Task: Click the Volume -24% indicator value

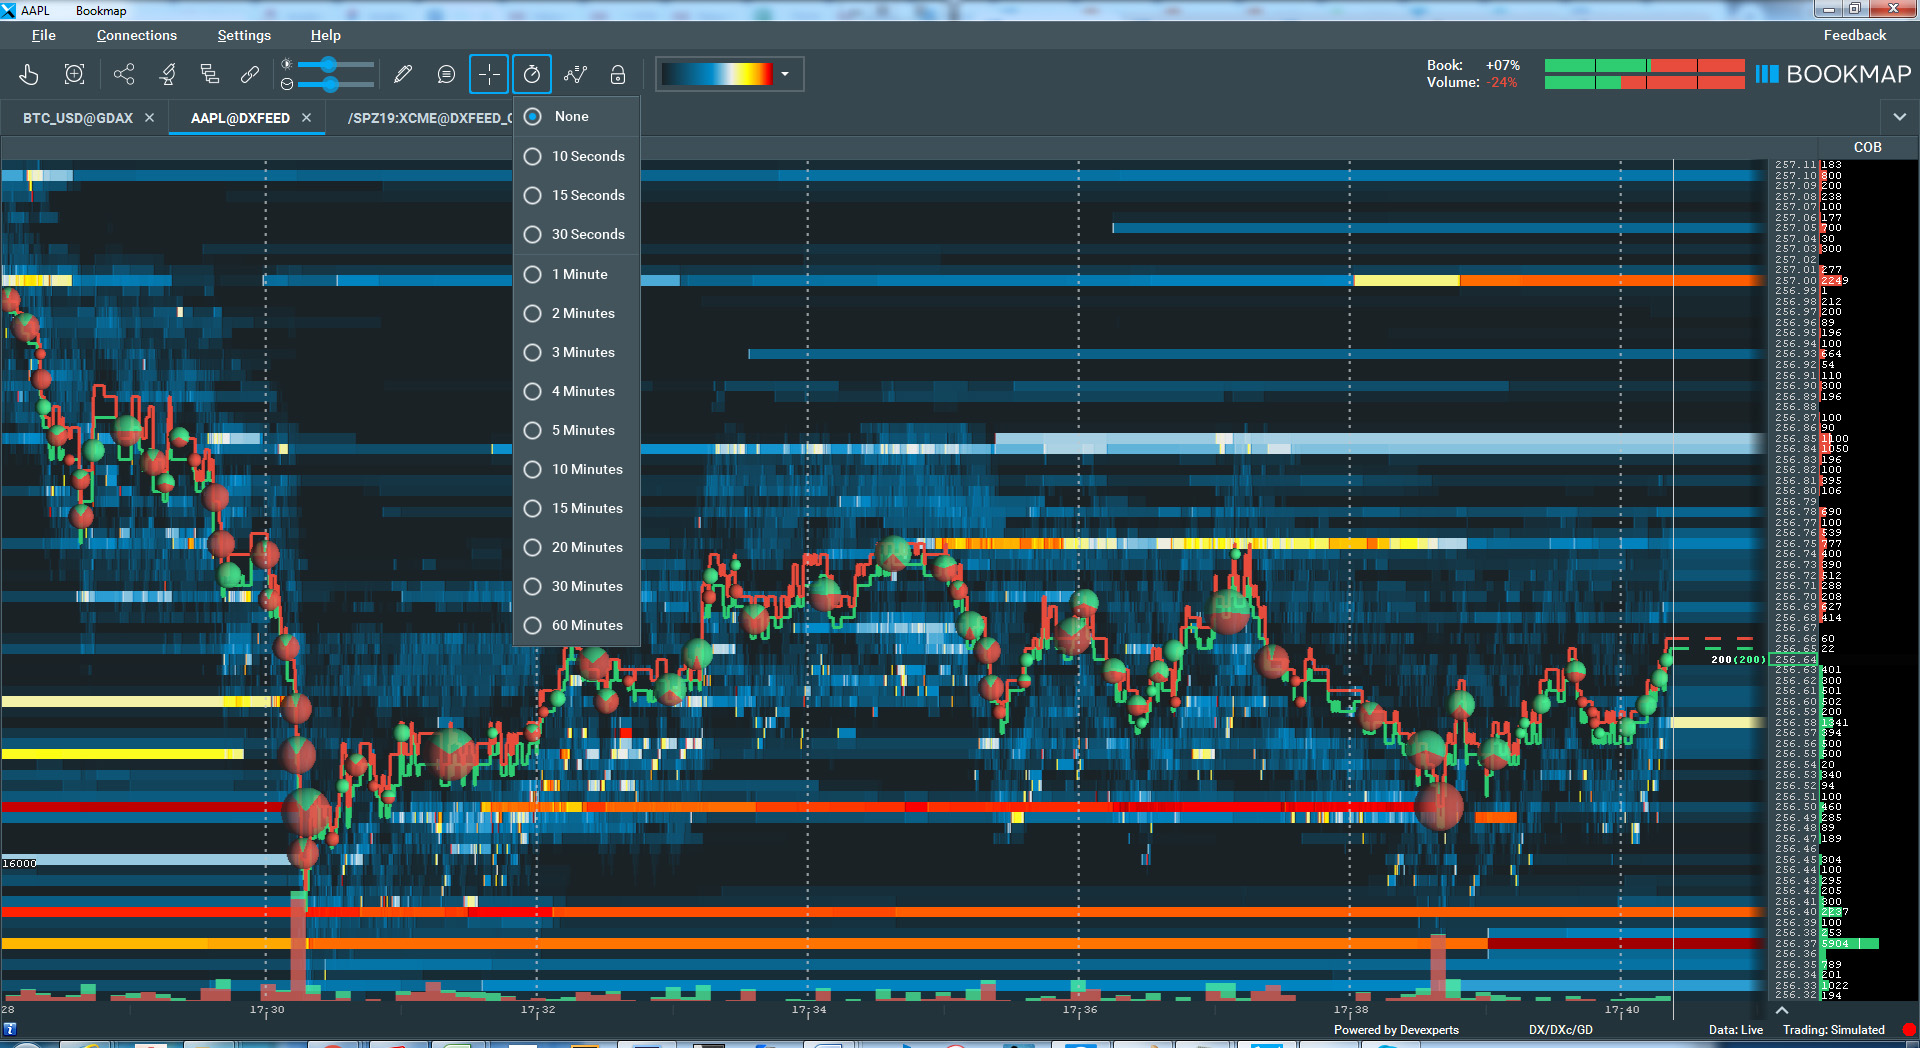Action: [1502, 82]
